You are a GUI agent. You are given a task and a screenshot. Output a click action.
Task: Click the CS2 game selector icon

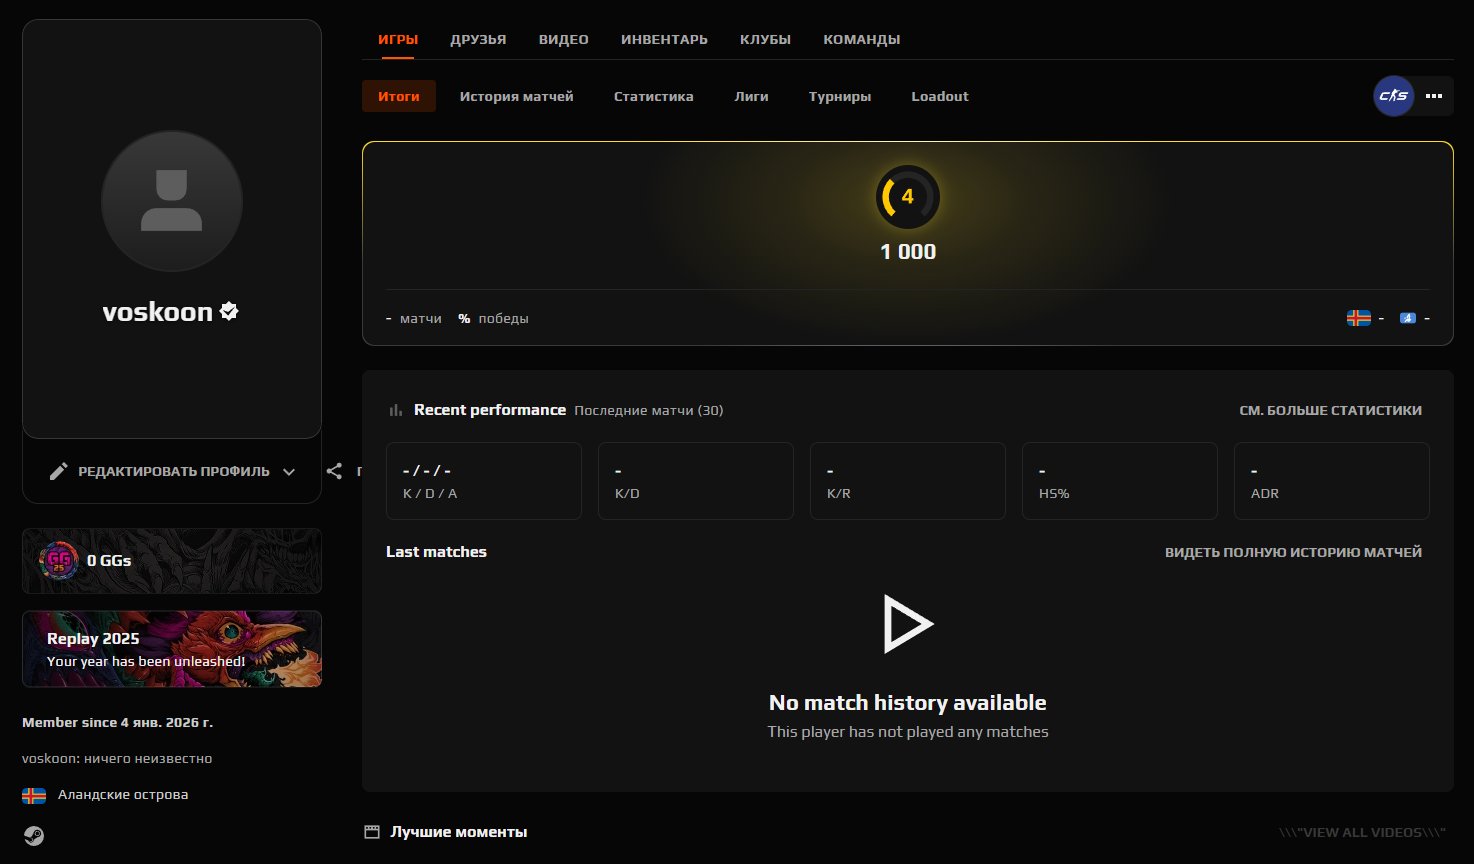click(x=1393, y=96)
